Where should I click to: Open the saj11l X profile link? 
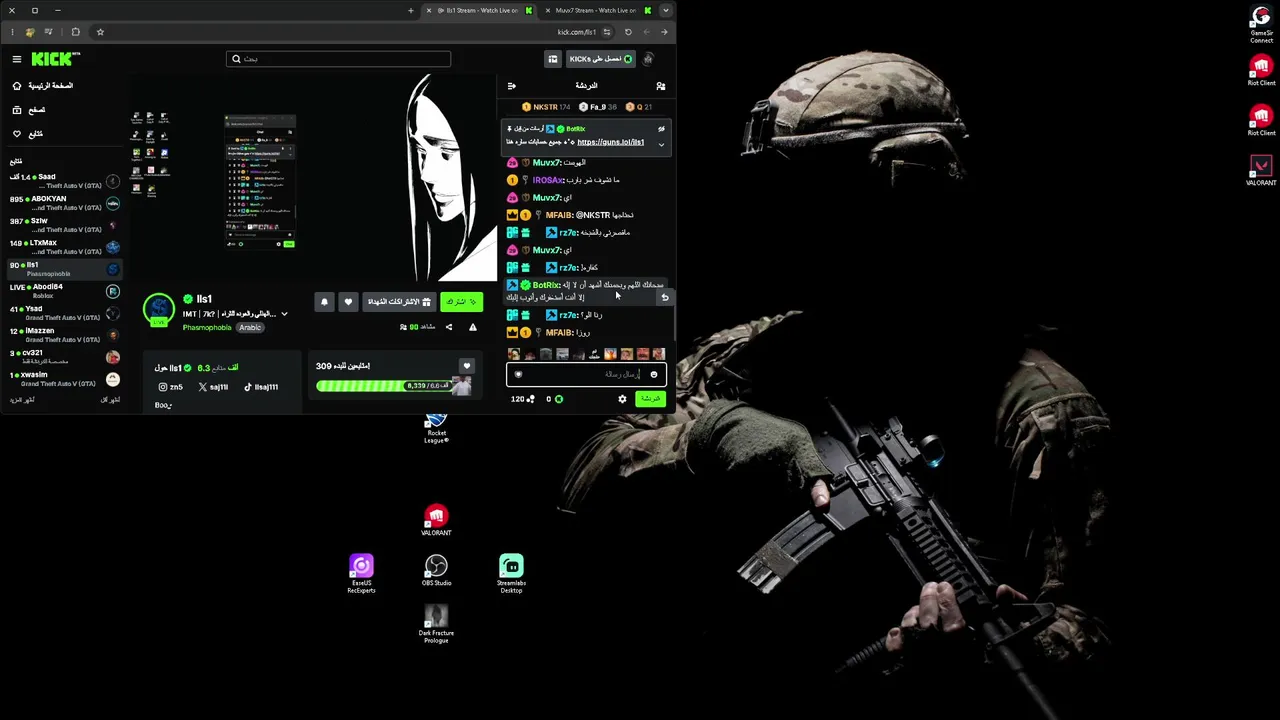(213, 387)
